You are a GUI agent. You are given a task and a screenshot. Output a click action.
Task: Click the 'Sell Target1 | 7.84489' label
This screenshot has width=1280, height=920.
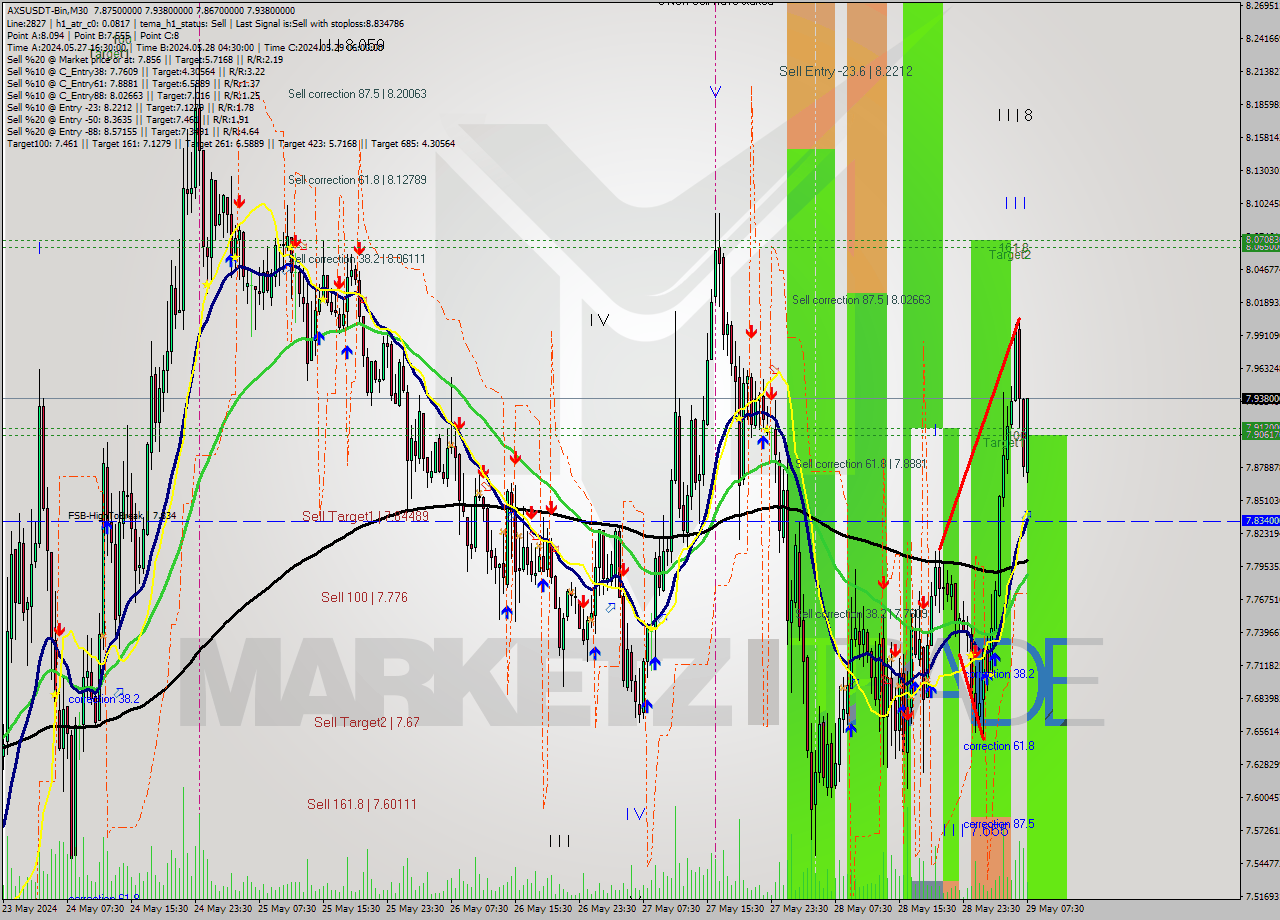(365, 517)
